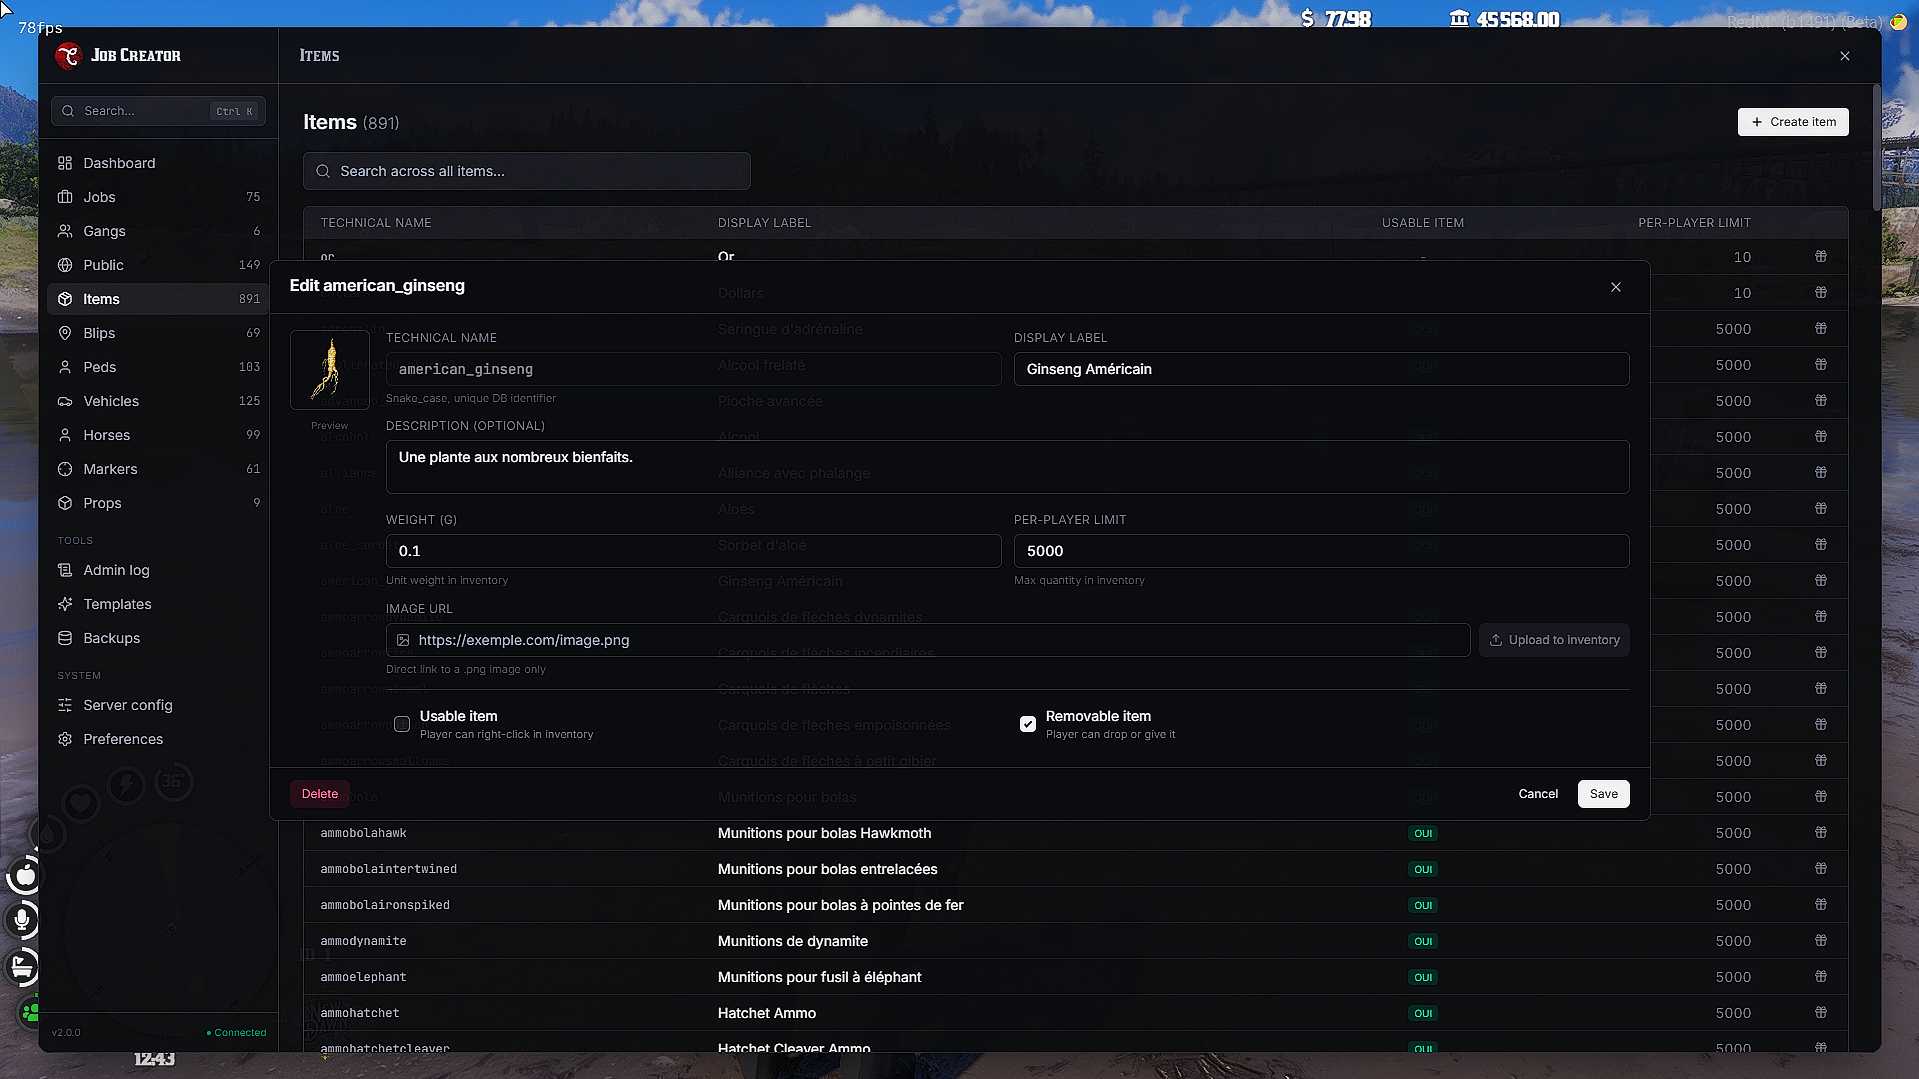Viewport: 1919px width, 1079px height.
Task: Select Munitions de dynamite label
Action: 793,941
